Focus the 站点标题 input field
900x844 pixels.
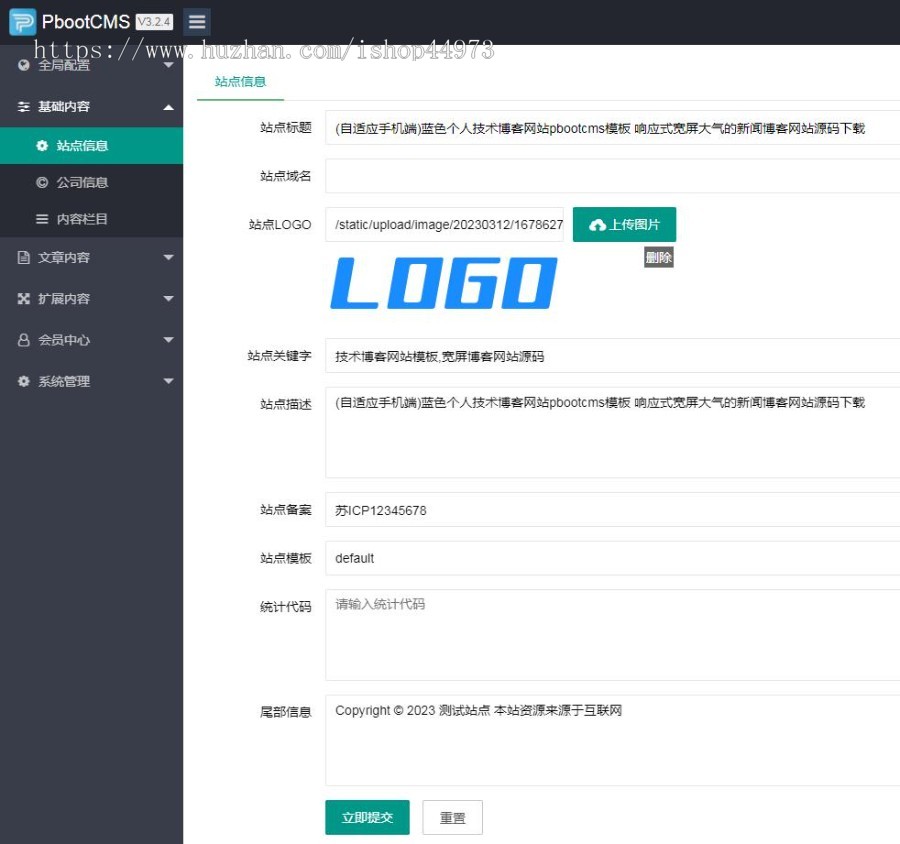(x=612, y=128)
